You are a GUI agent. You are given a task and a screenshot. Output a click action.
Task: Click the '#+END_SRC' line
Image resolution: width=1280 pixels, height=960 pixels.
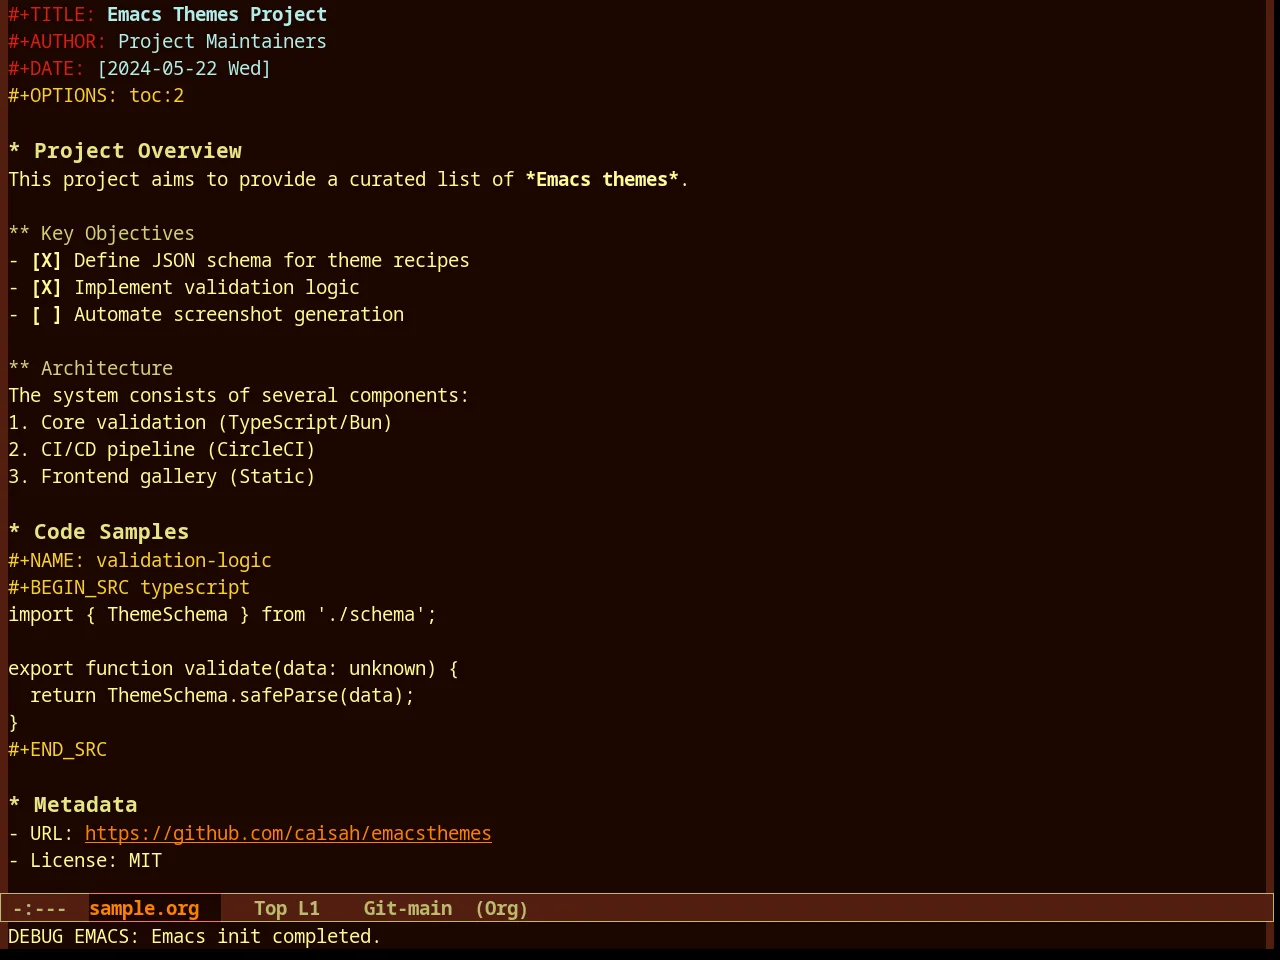57,750
